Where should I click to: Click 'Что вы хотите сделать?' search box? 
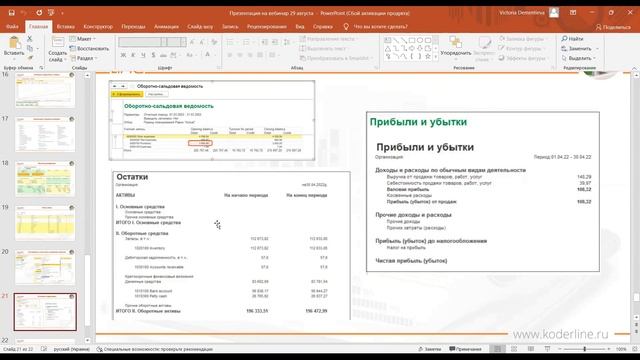tap(380, 27)
